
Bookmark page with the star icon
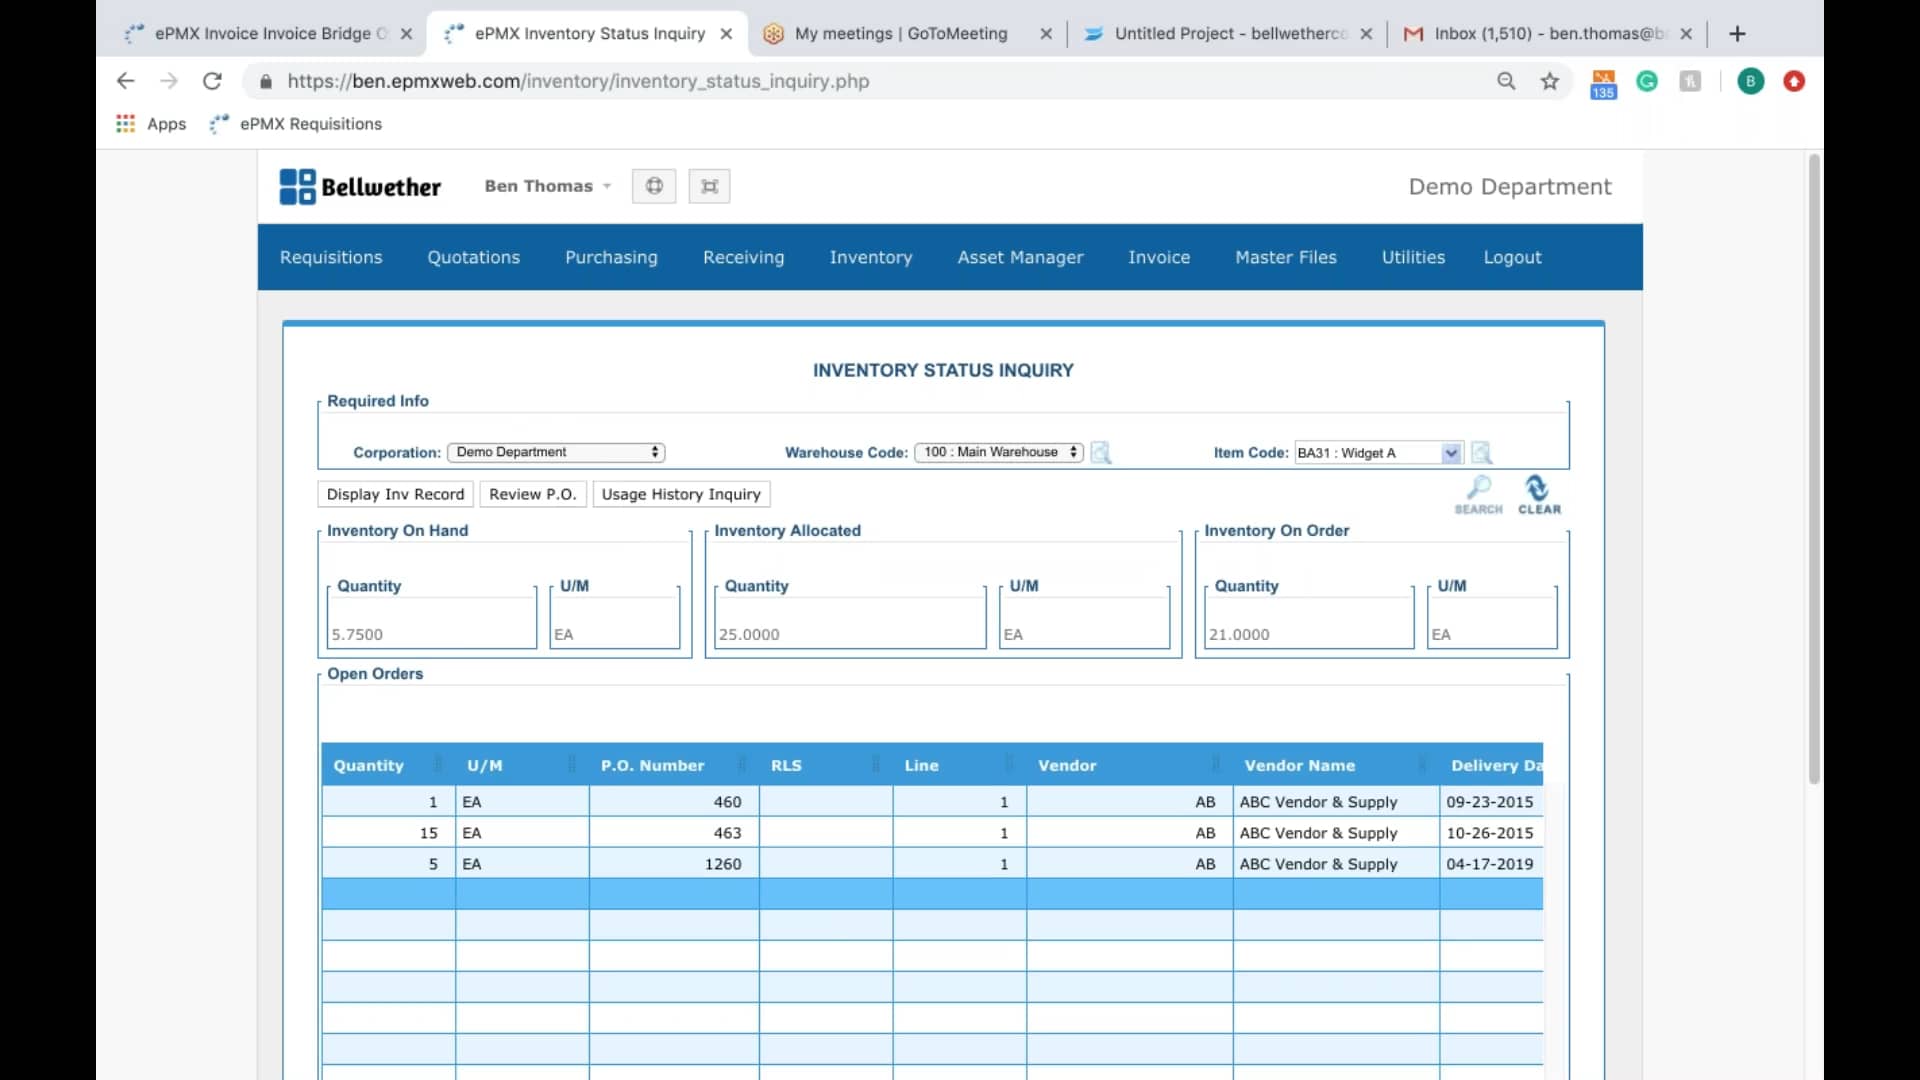pyautogui.click(x=1550, y=81)
